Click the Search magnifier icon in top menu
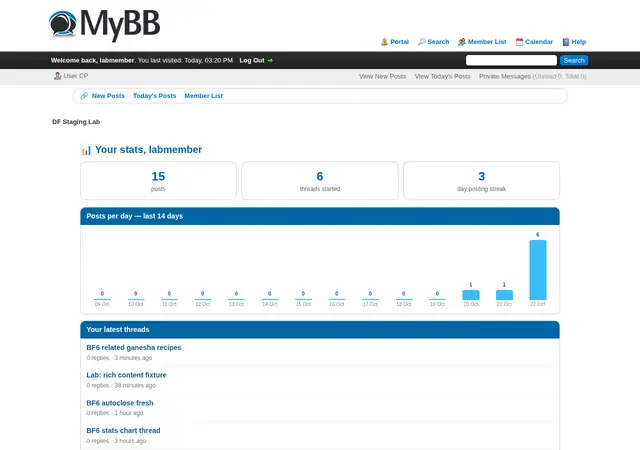Screen dimensions: 640x450 [x=422, y=42]
